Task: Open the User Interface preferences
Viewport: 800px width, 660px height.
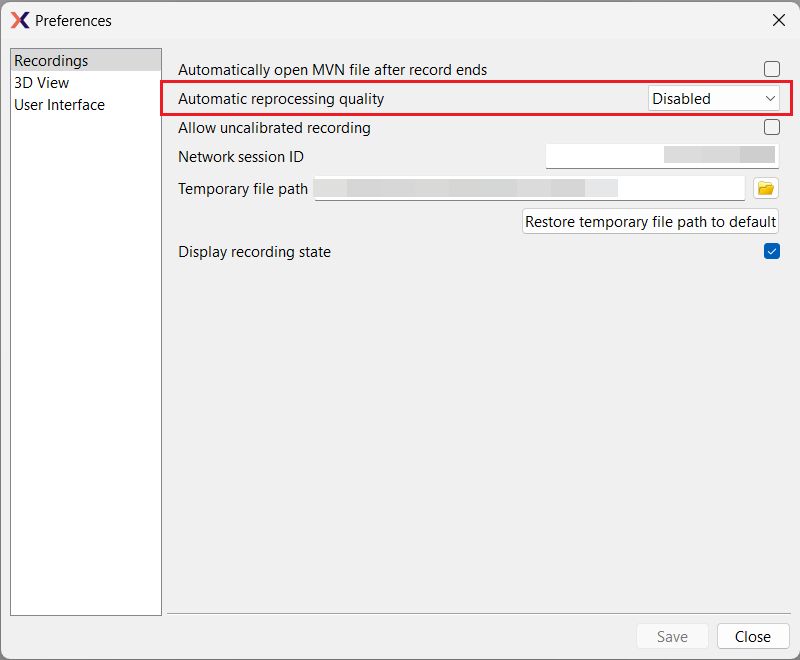Action: pyautogui.click(x=59, y=105)
